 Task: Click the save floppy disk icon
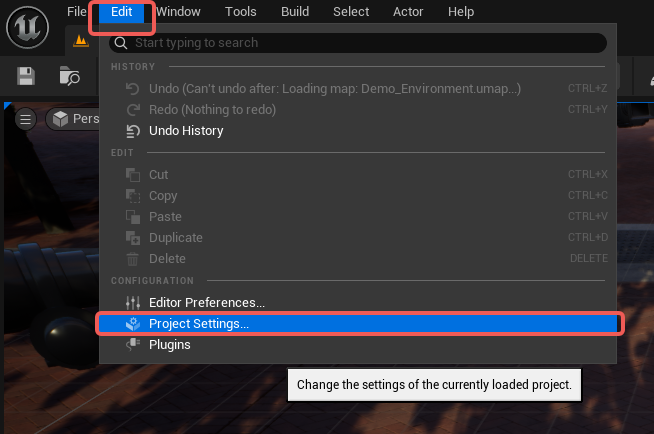coord(26,76)
